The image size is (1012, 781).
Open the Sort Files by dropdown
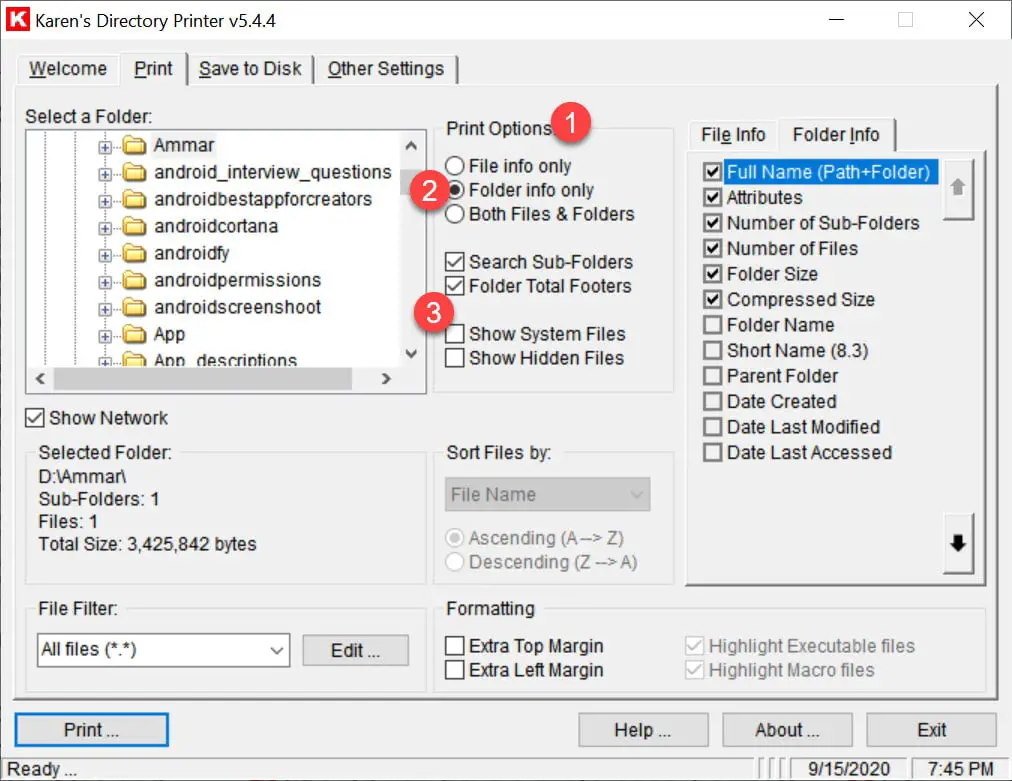coord(547,494)
